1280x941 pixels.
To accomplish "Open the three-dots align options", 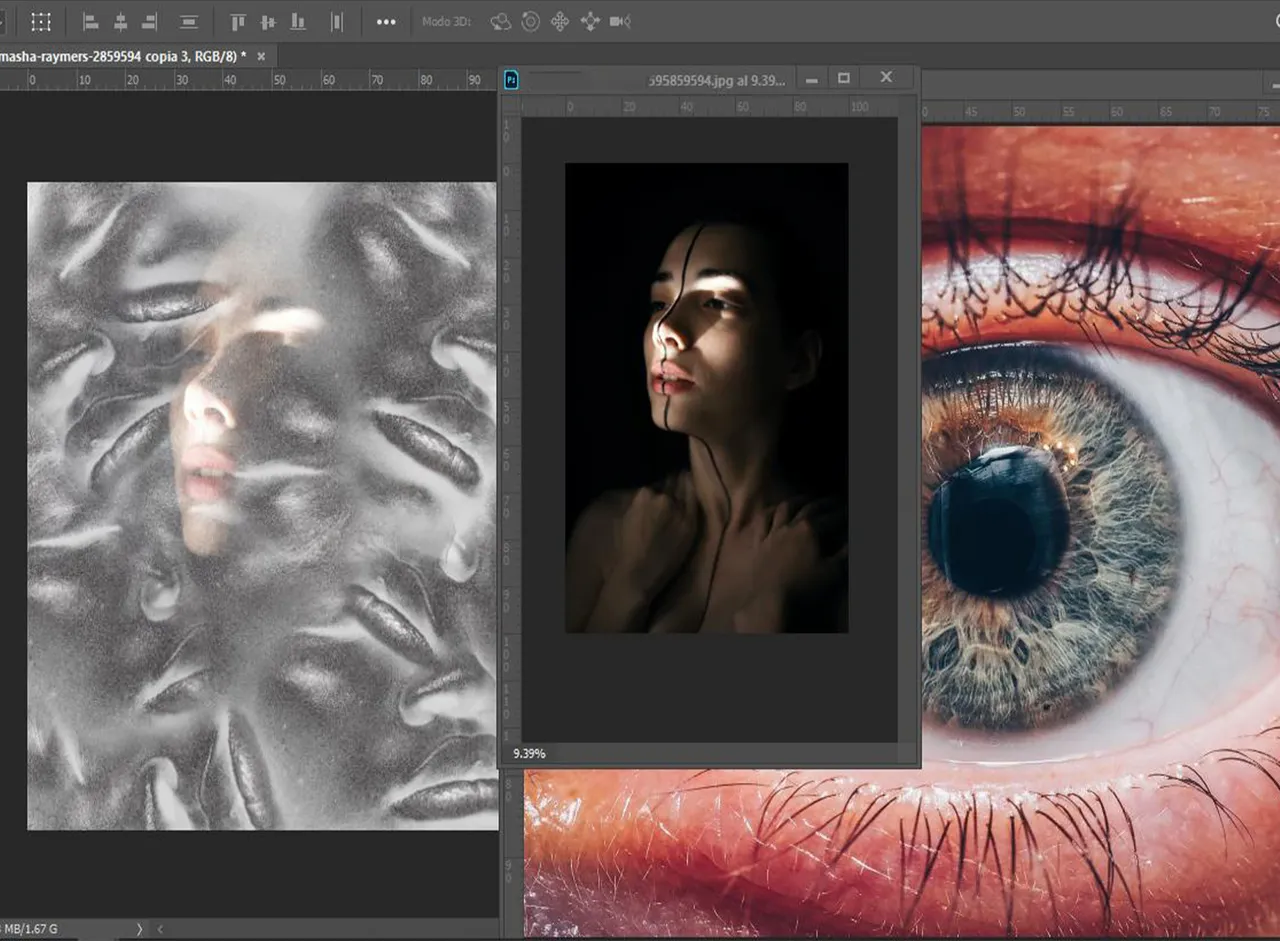I will click(x=386, y=22).
